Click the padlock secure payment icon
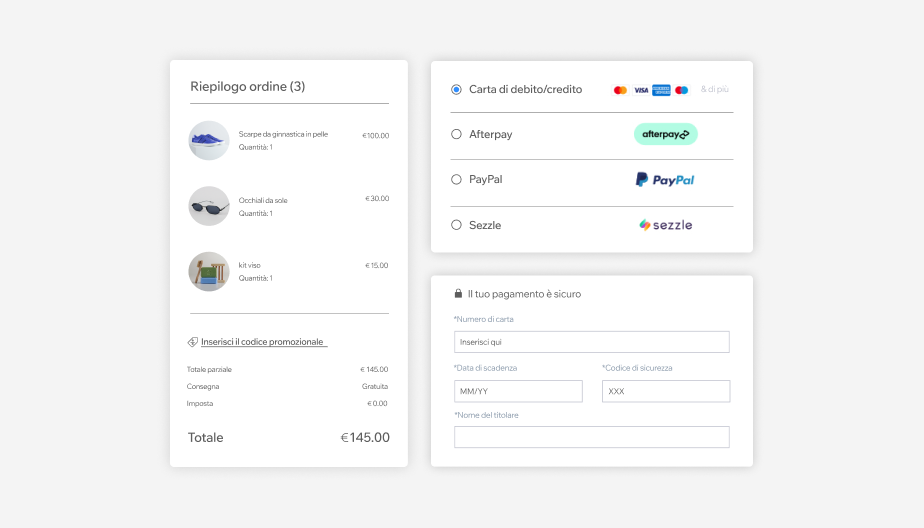Screen dimensions: 924x528 (x=458, y=293)
